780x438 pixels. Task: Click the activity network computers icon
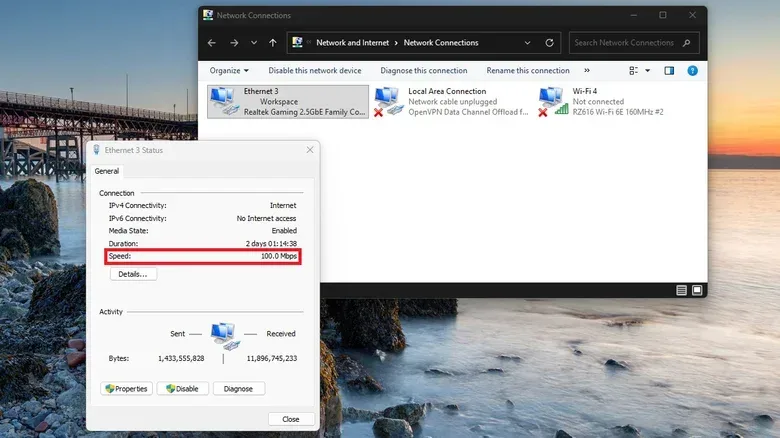coord(225,336)
